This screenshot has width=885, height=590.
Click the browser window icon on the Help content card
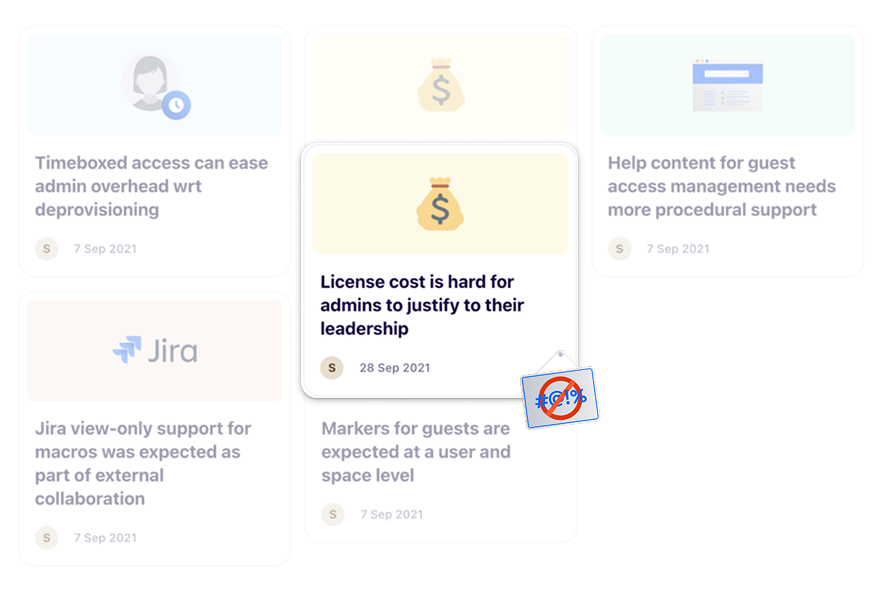(727, 85)
